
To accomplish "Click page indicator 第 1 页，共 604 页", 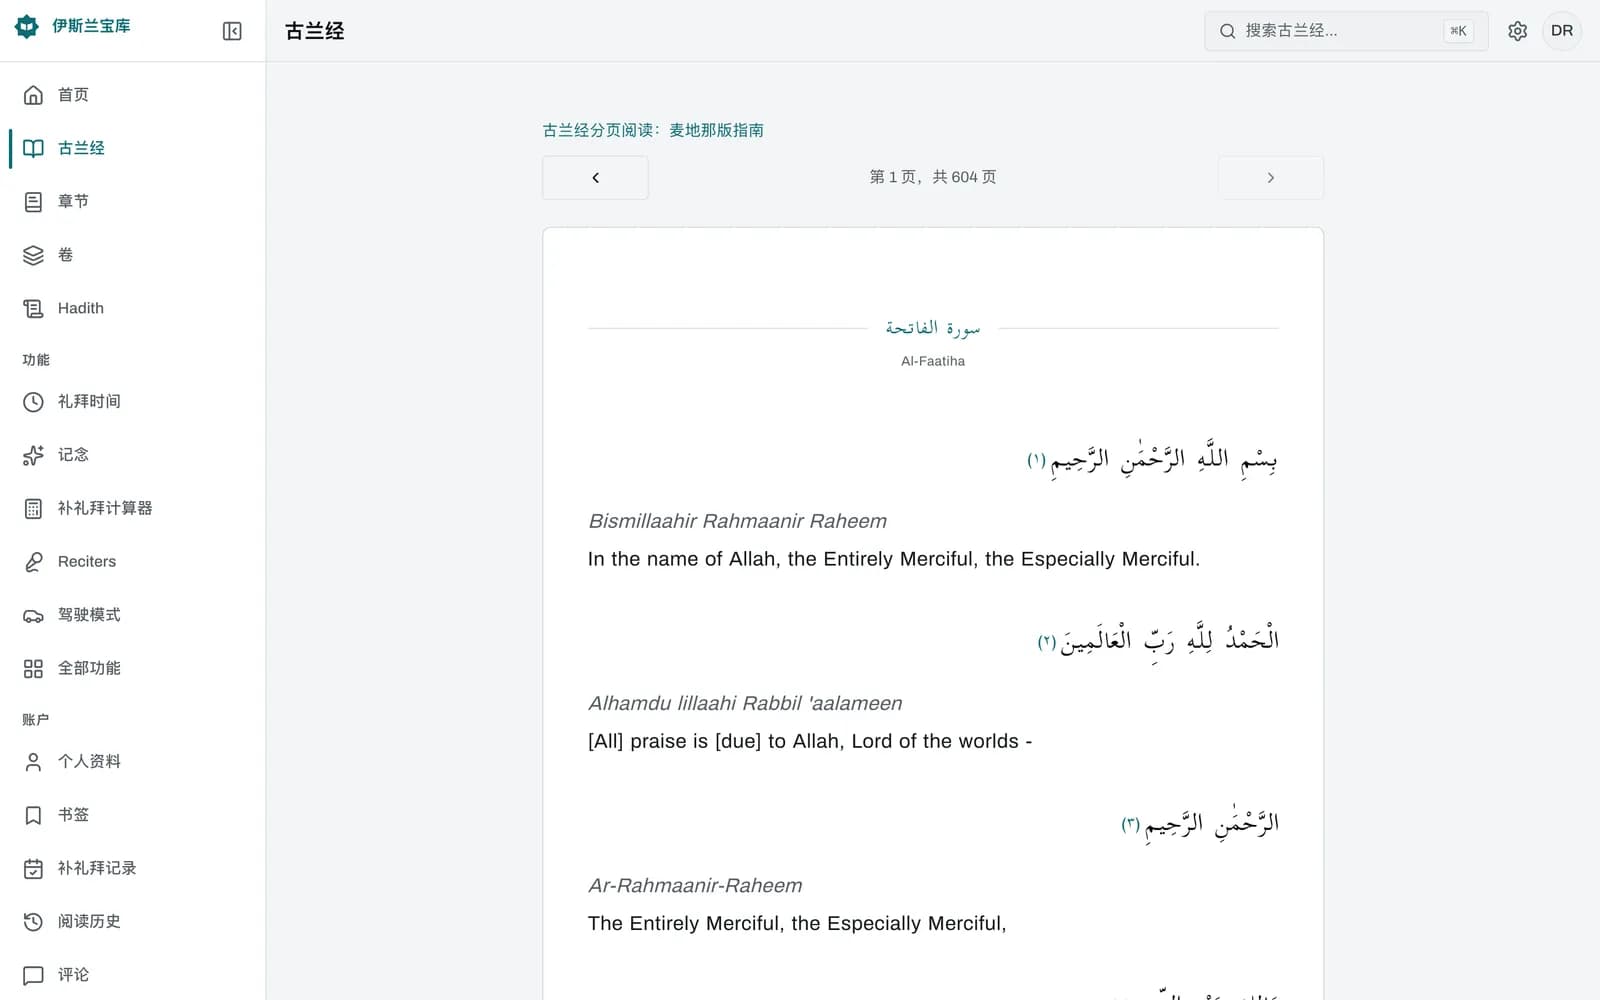I will [x=933, y=177].
